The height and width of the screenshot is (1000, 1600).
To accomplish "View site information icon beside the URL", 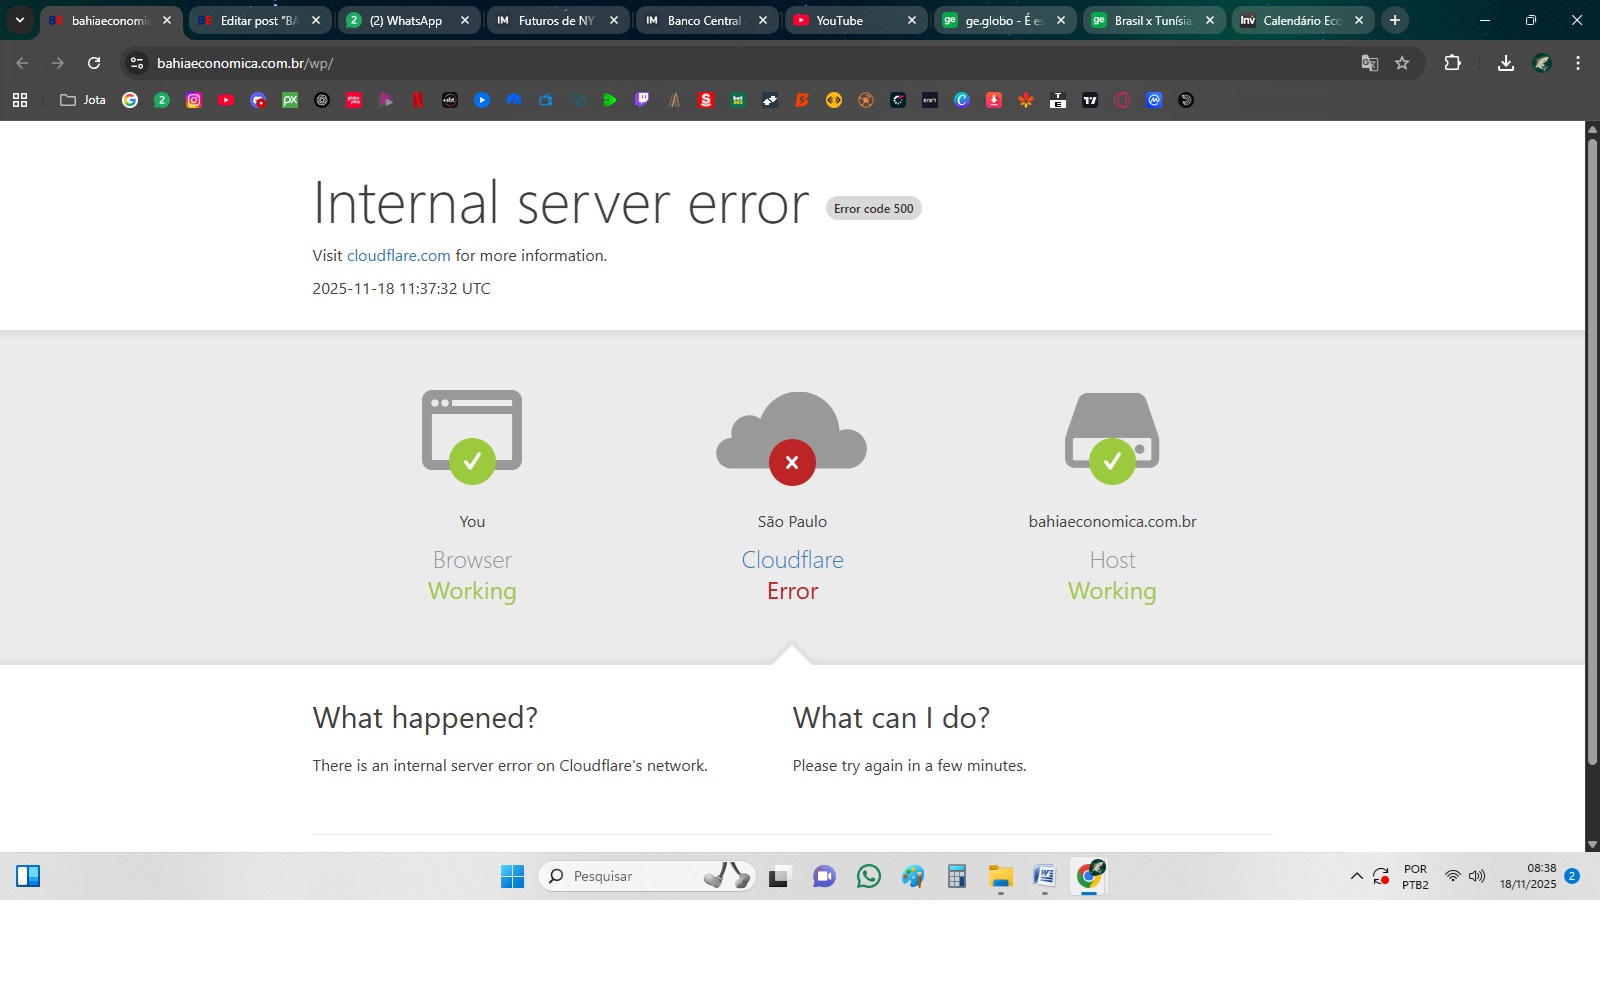I will pyautogui.click(x=137, y=63).
